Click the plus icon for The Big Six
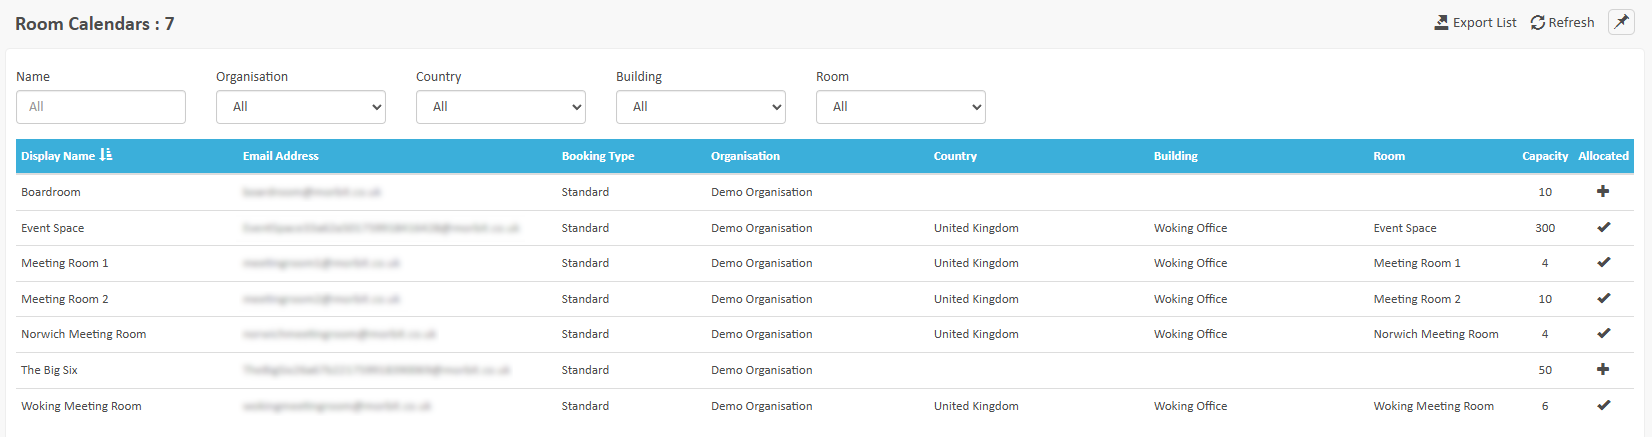Screen dimensions: 1652x437 [x=1603, y=369]
